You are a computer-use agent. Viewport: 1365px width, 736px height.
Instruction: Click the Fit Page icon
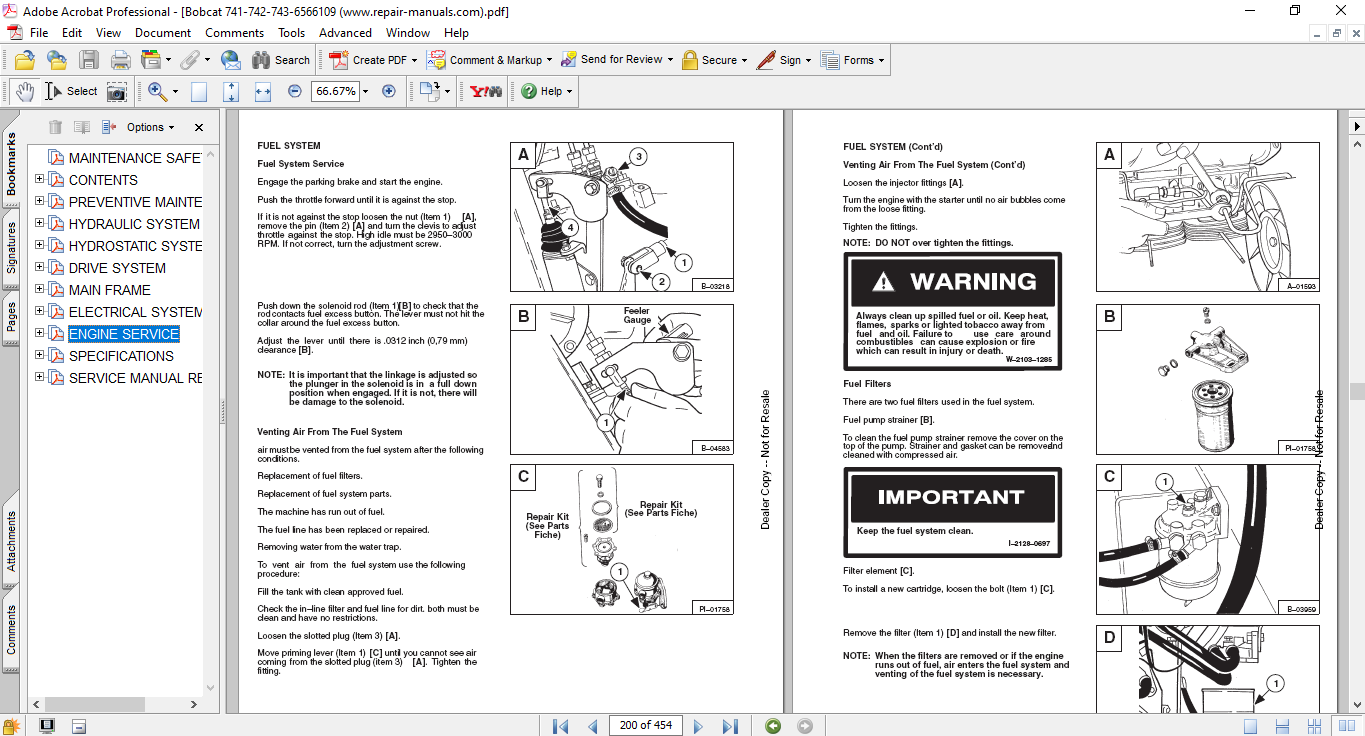click(x=231, y=91)
